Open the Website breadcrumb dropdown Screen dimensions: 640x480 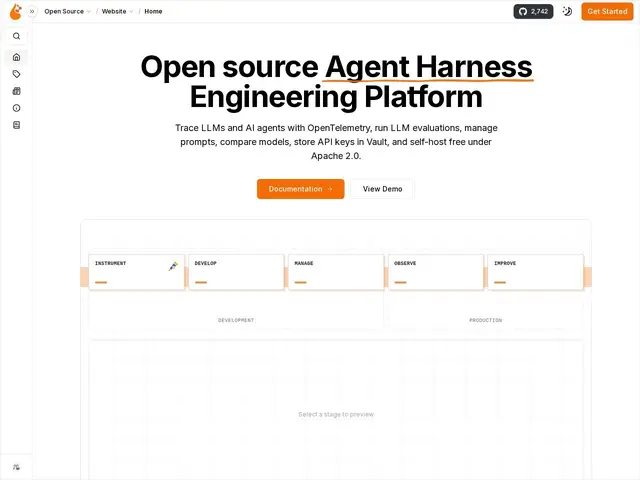(117, 11)
